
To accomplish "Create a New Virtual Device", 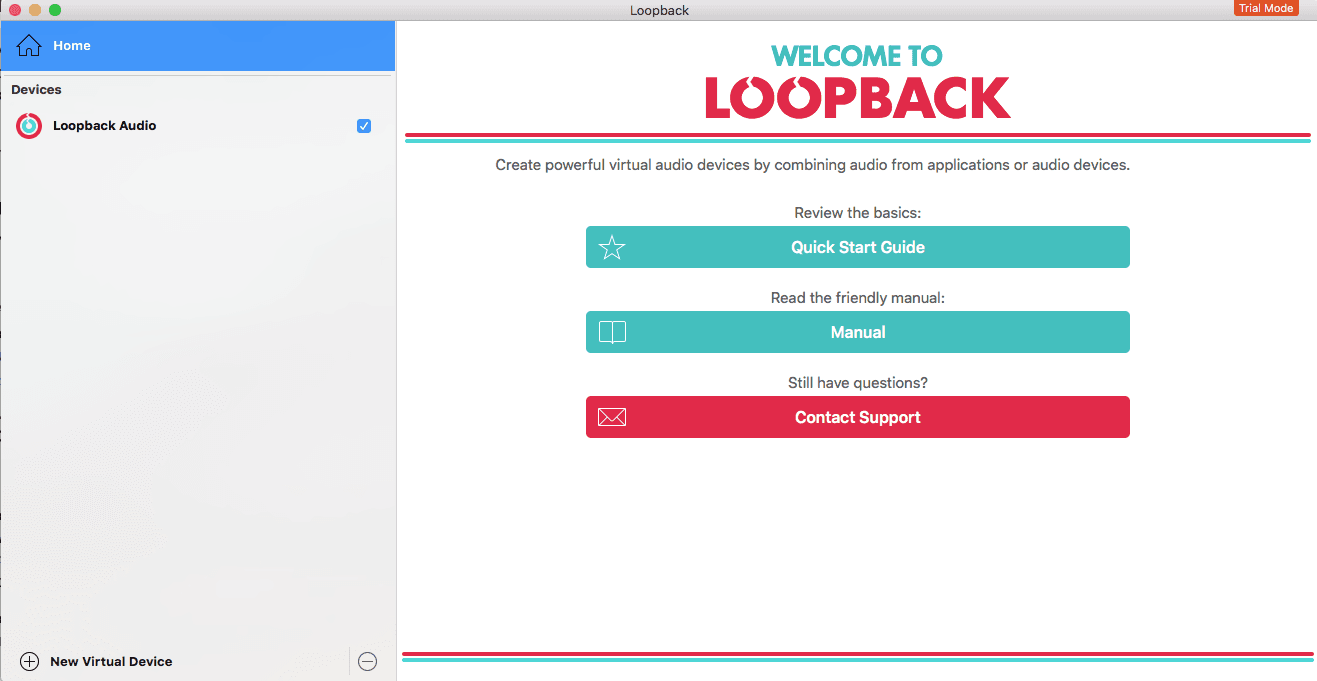I will pos(110,661).
